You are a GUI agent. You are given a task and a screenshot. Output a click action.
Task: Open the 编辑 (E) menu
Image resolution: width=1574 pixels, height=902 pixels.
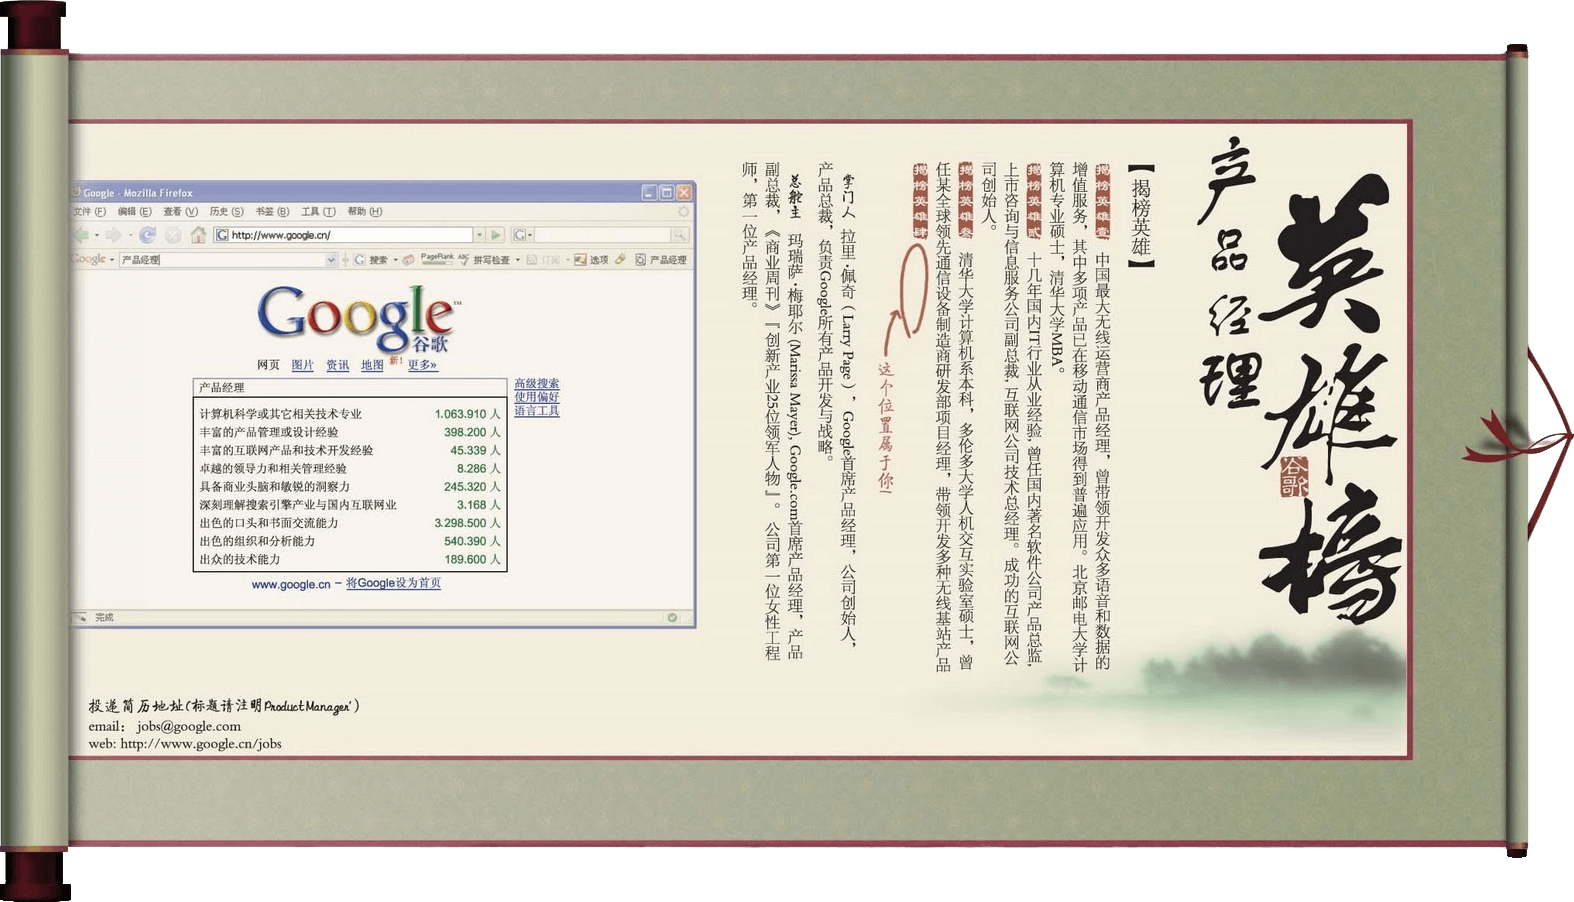(134, 211)
